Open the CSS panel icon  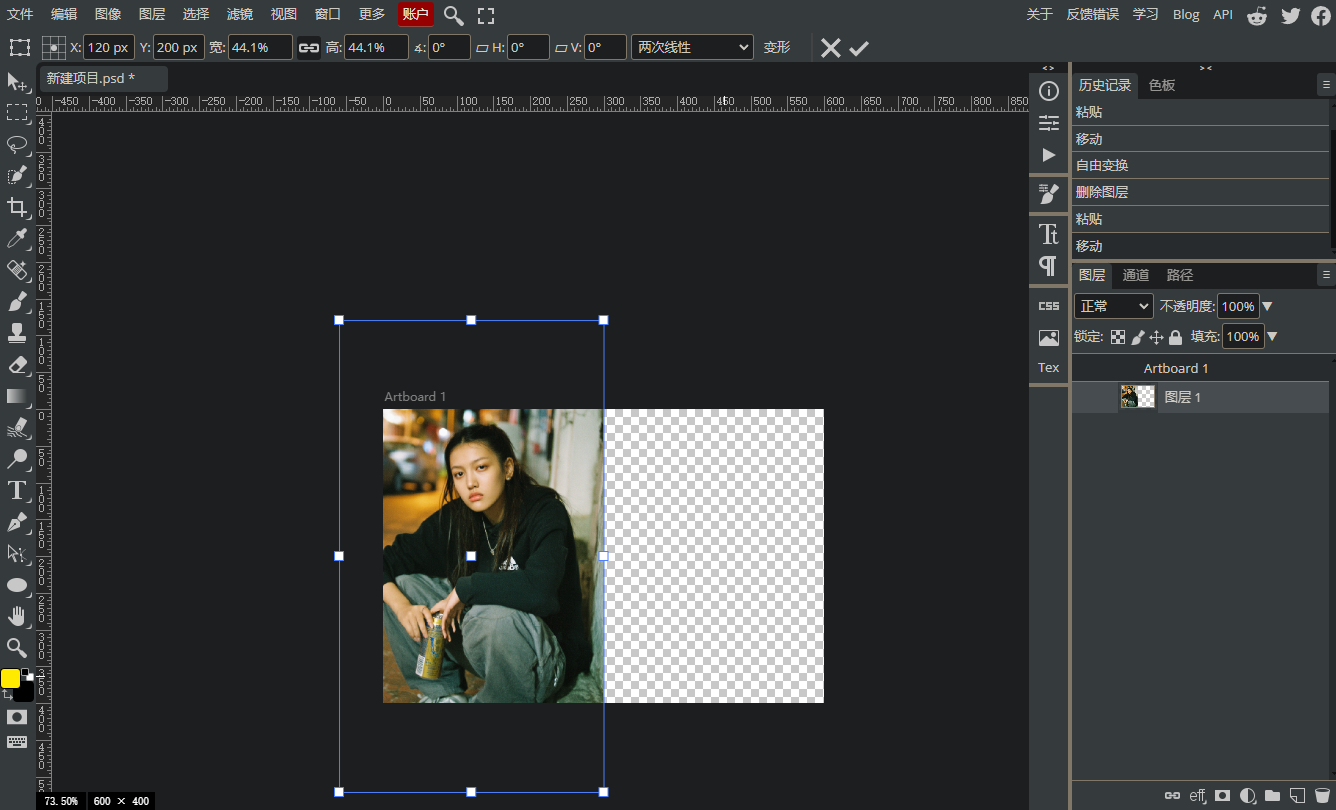point(1048,306)
